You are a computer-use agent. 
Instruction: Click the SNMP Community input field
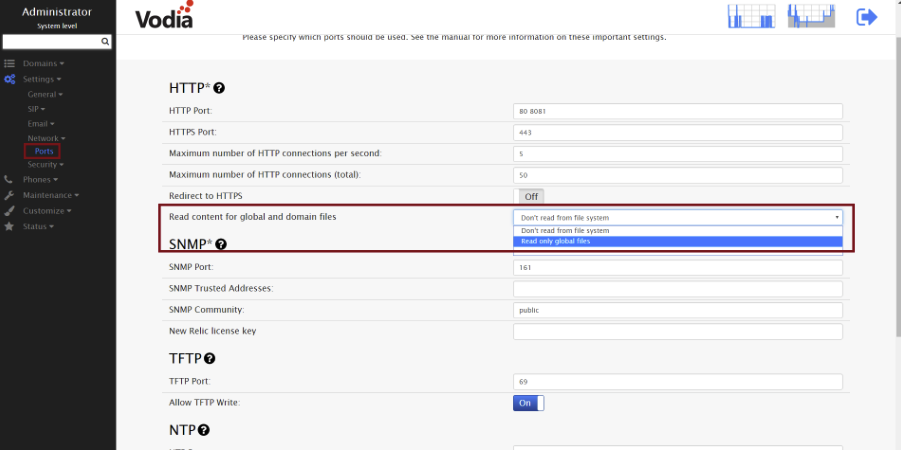[677, 310]
